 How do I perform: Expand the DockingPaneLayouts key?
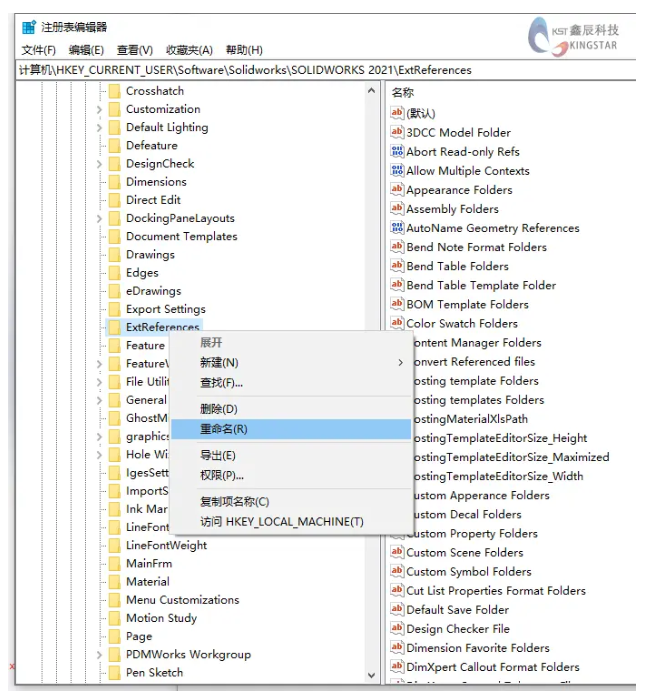[99, 219]
